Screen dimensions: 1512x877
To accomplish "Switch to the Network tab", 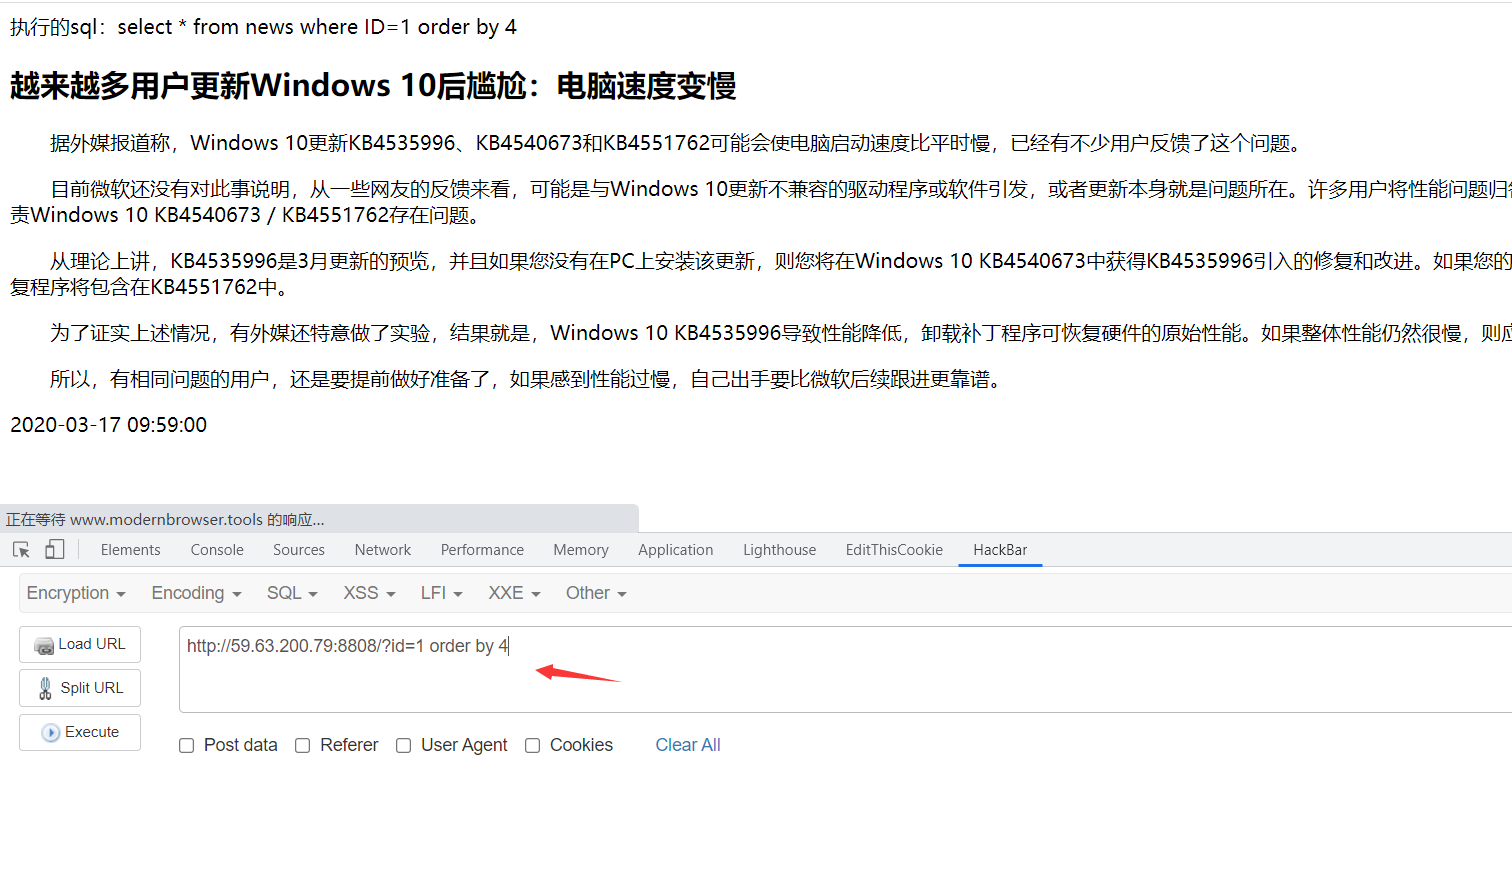I will (x=383, y=550).
